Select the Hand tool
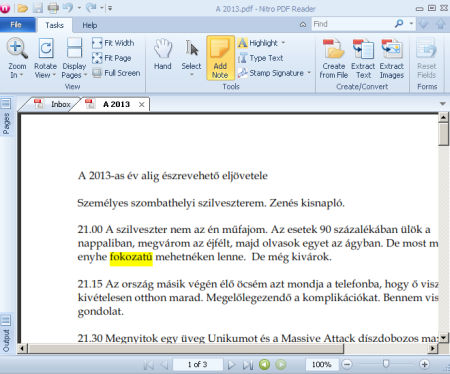This screenshot has height=374, width=450. pyautogui.click(x=163, y=54)
